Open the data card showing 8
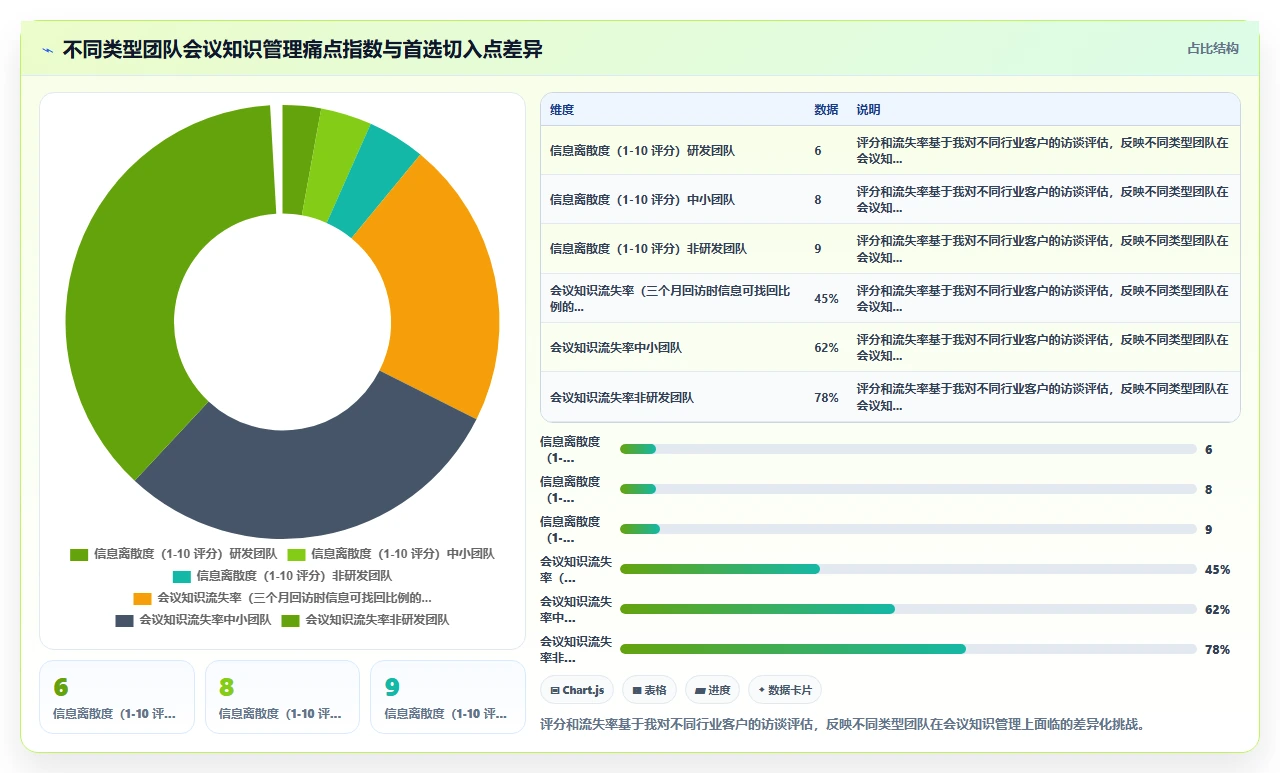Viewport: 1280px width, 773px height. [x=282, y=697]
